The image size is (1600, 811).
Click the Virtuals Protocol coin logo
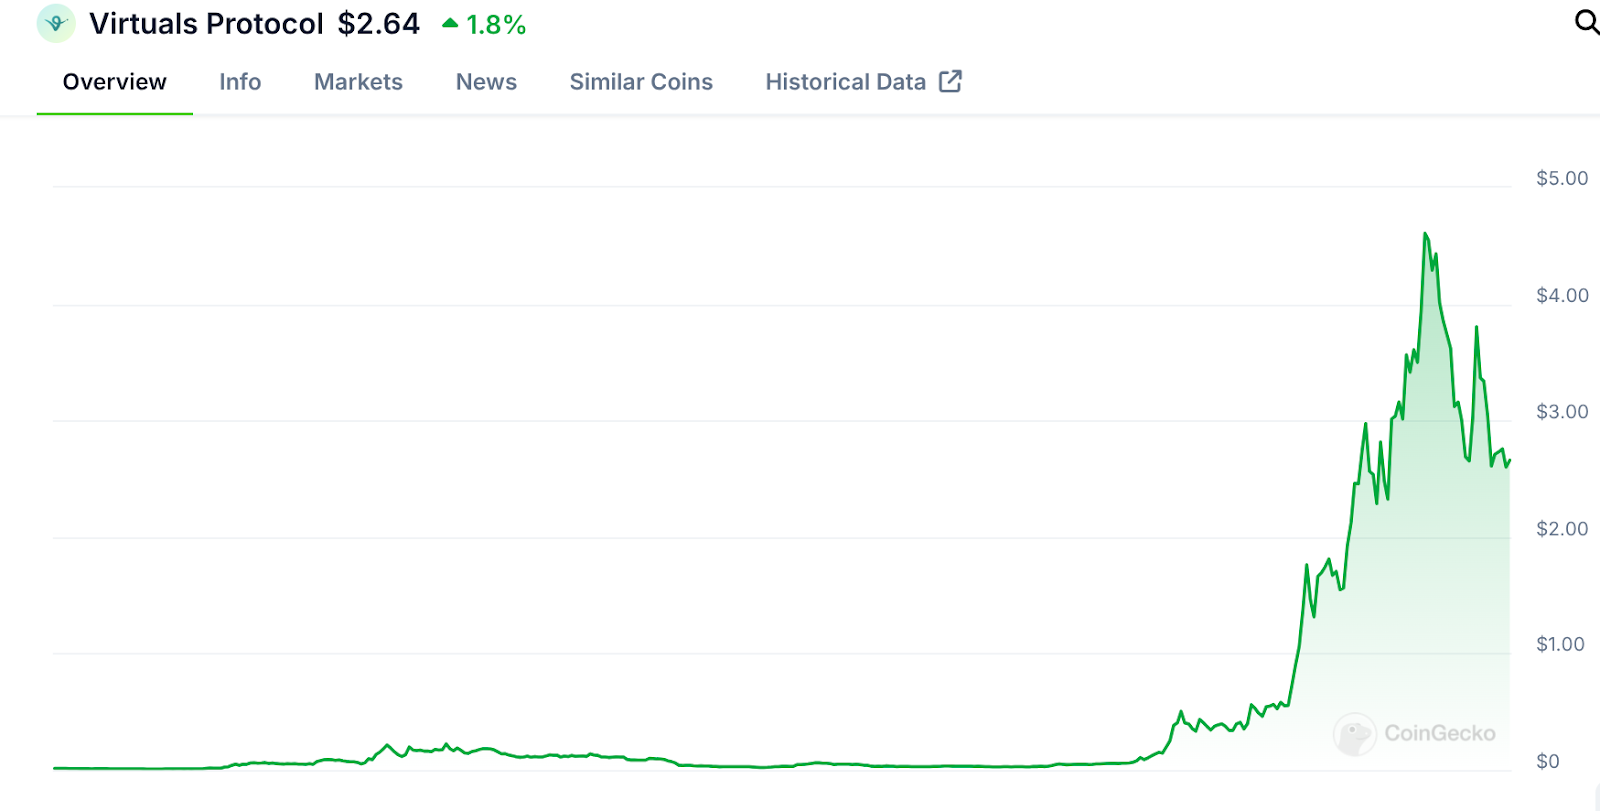point(56,23)
